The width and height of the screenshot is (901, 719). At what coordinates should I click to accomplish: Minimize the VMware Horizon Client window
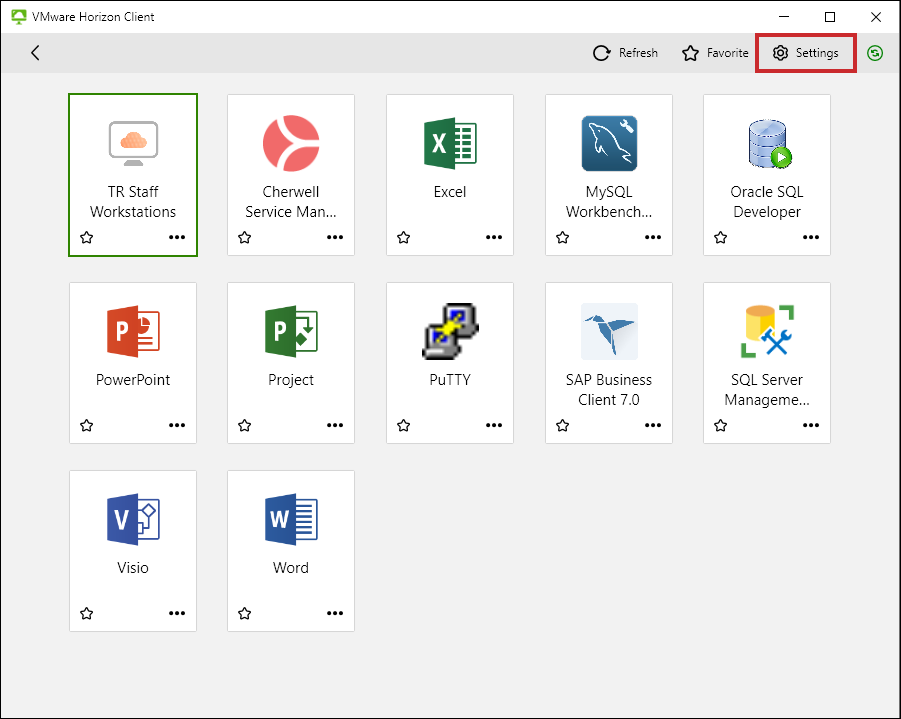pos(784,17)
